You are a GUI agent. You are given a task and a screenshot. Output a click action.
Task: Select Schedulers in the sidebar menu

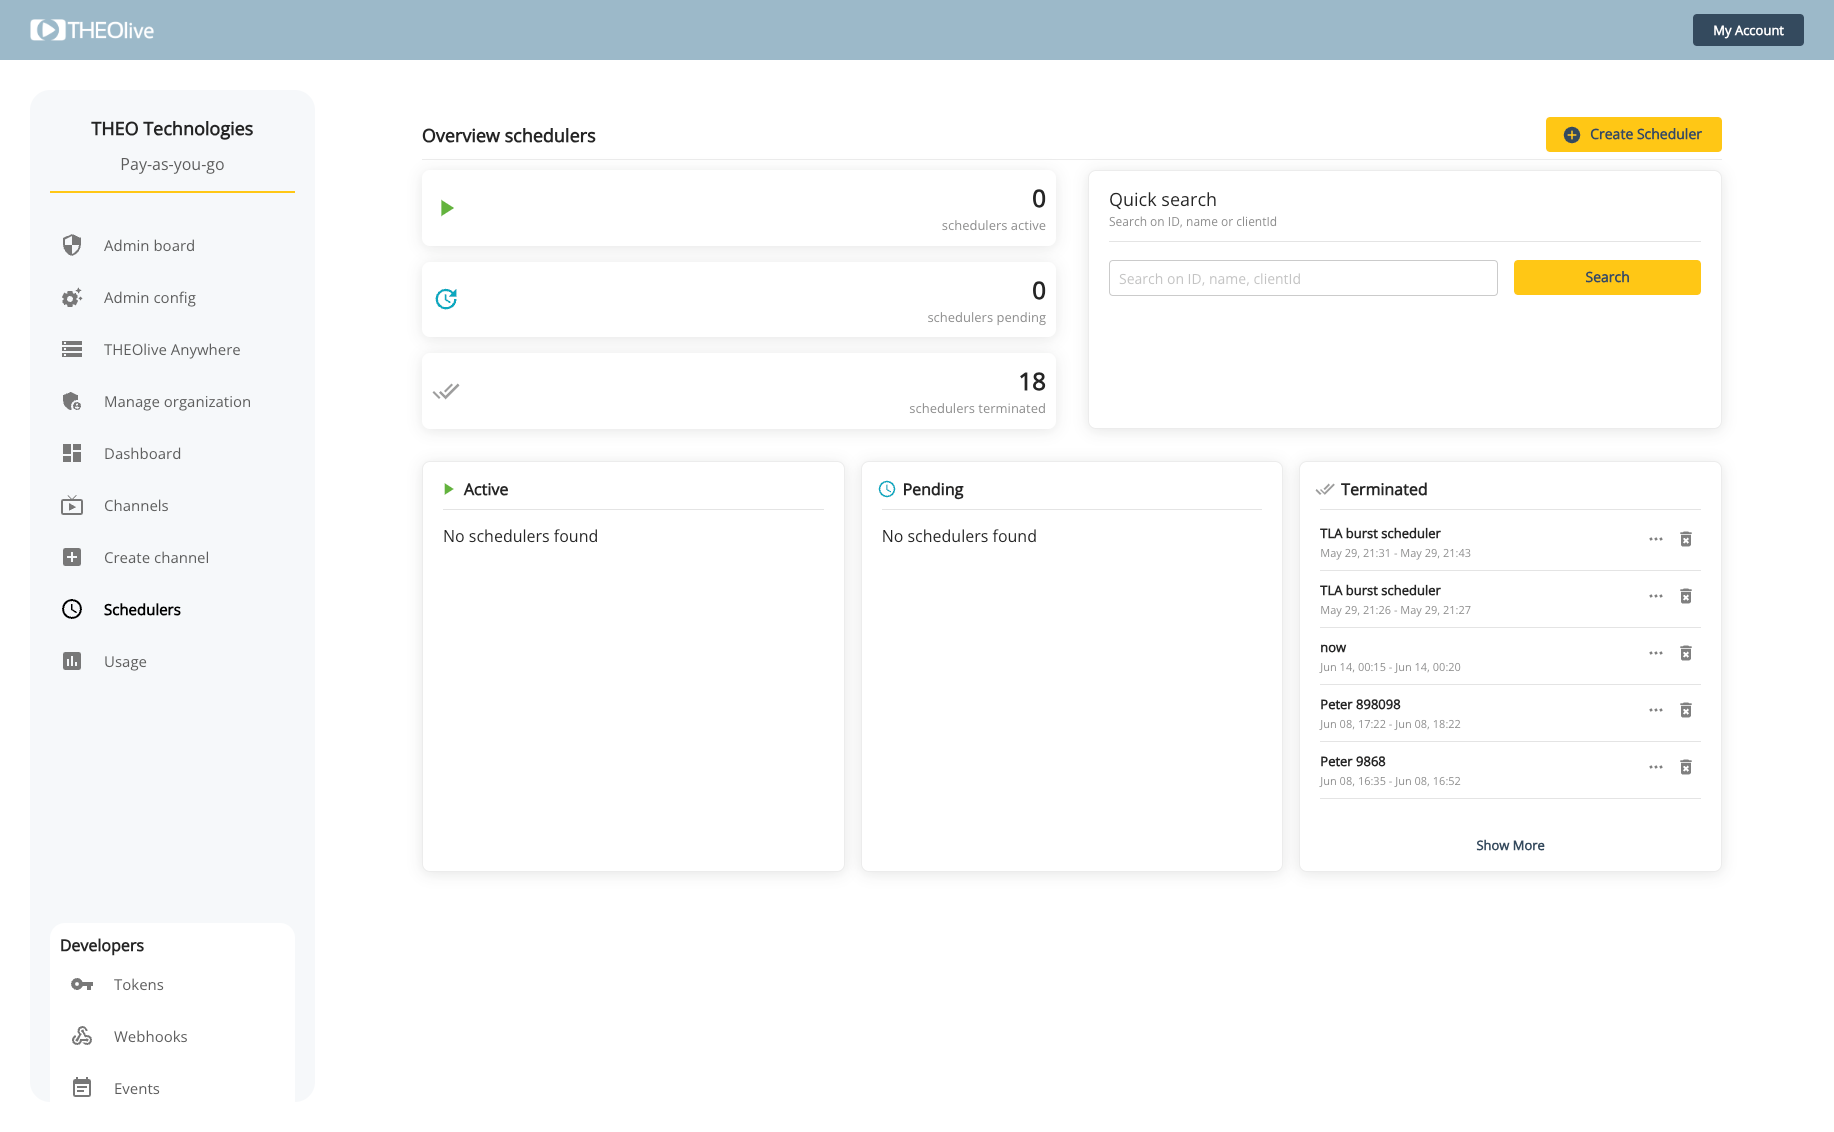(141, 609)
